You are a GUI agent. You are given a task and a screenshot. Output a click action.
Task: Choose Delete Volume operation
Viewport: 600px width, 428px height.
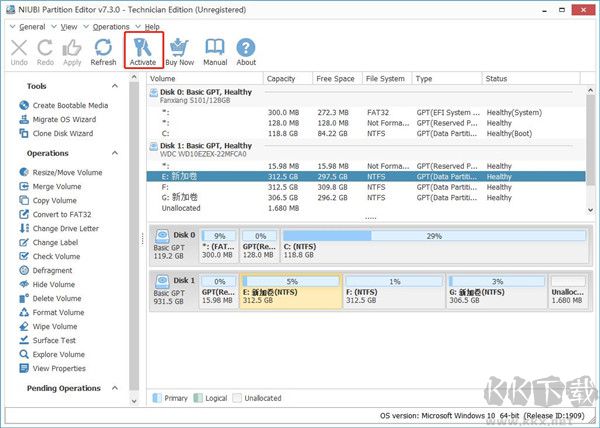pos(50,298)
